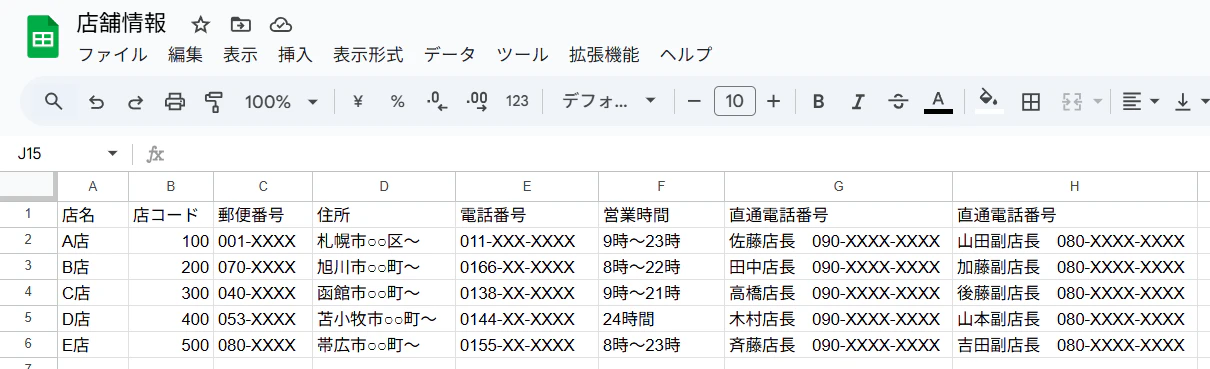Toggle italic formatting

coord(857,101)
